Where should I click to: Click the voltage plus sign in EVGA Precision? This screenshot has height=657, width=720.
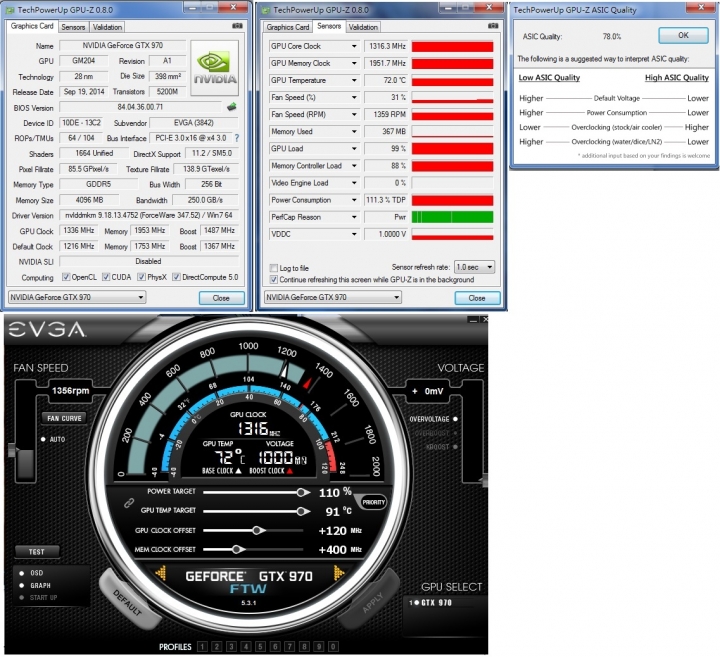[x=415, y=391]
